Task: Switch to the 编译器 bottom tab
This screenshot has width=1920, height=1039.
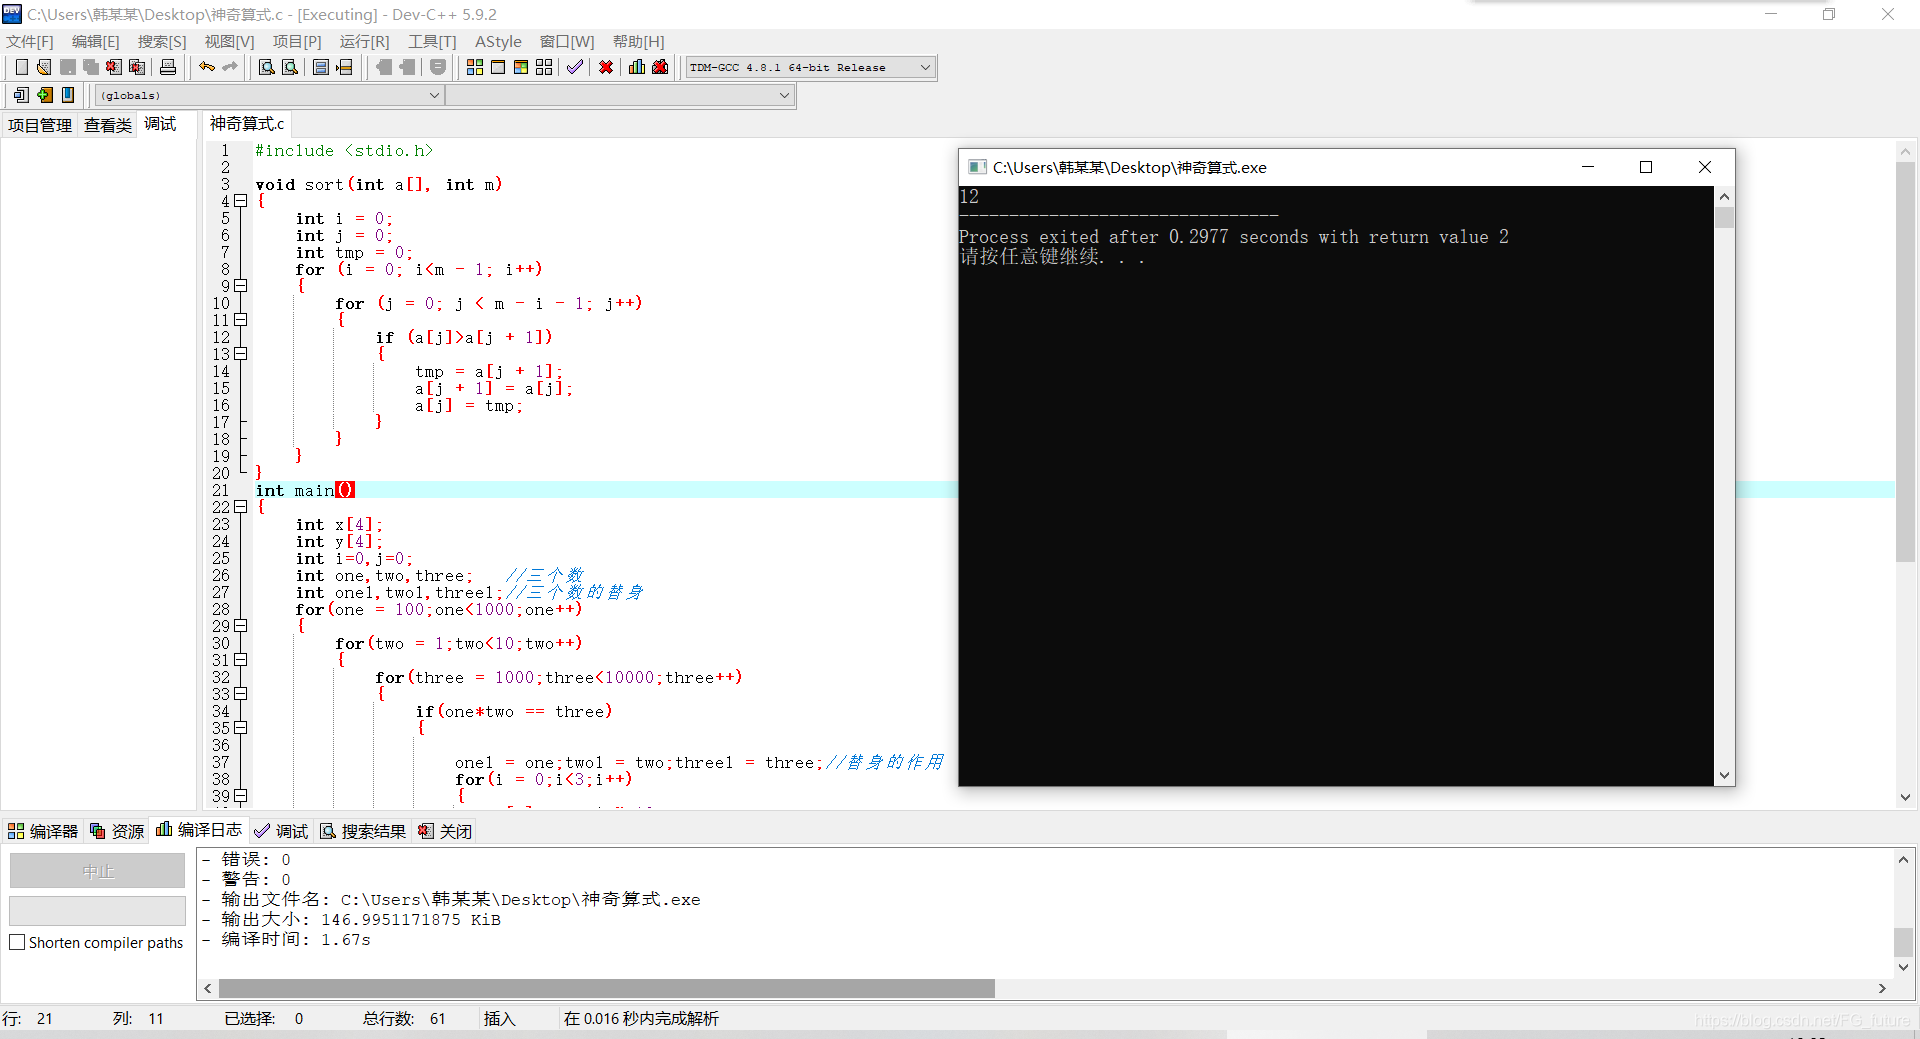Action: (43, 831)
